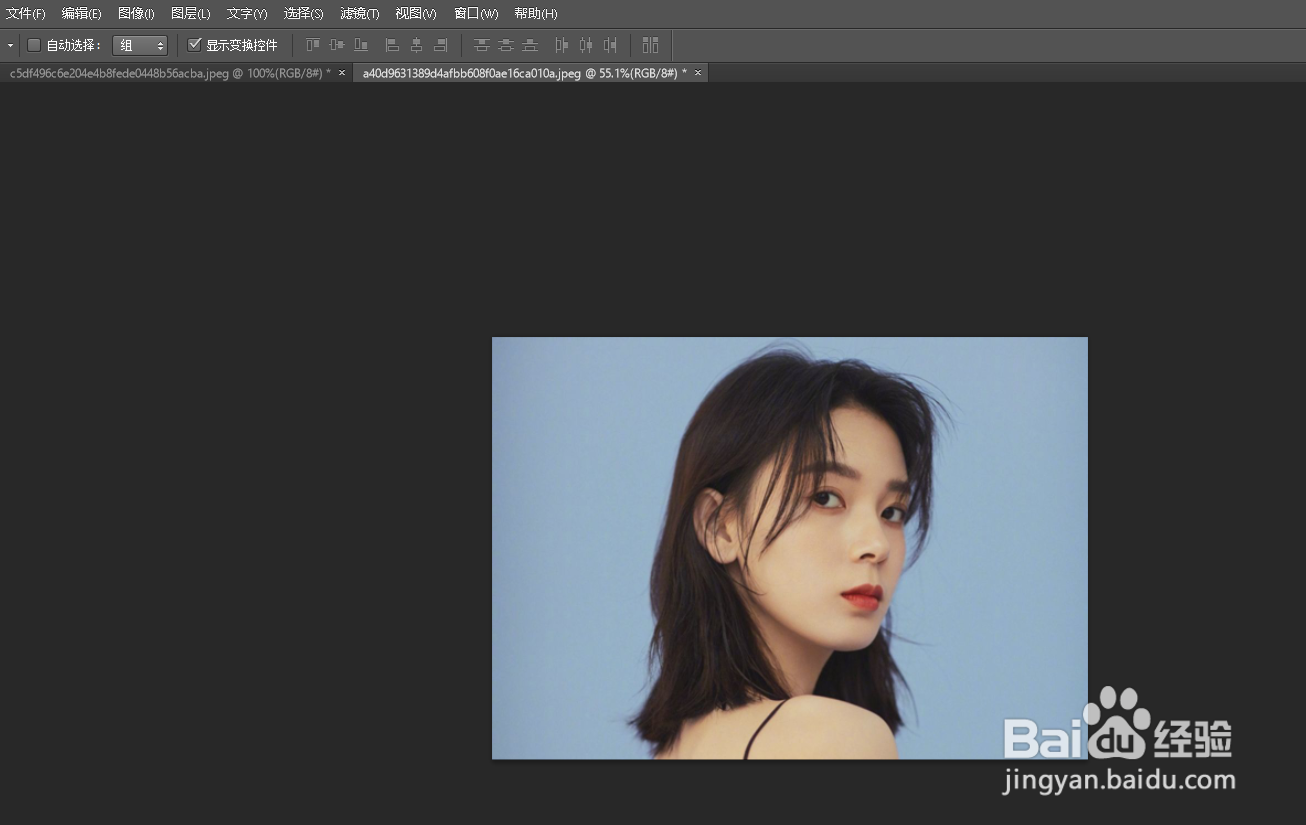This screenshot has width=1306, height=825.
Task: Open the 选择(S) menu
Action: (x=303, y=14)
